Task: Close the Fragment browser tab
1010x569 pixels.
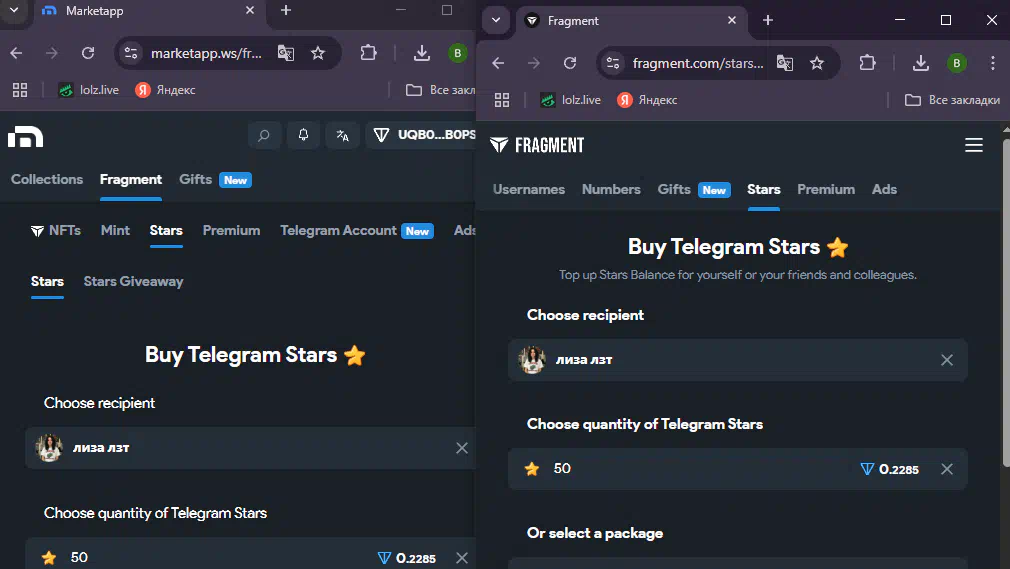Action: 732,21
